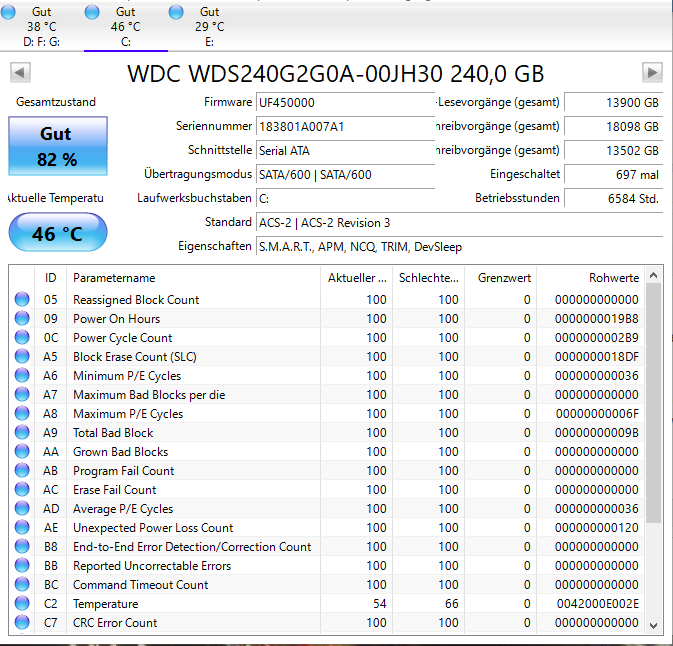This screenshot has height=646, width=673.
Task: Select the raw value 0042000E002E
Action: point(597,604)
